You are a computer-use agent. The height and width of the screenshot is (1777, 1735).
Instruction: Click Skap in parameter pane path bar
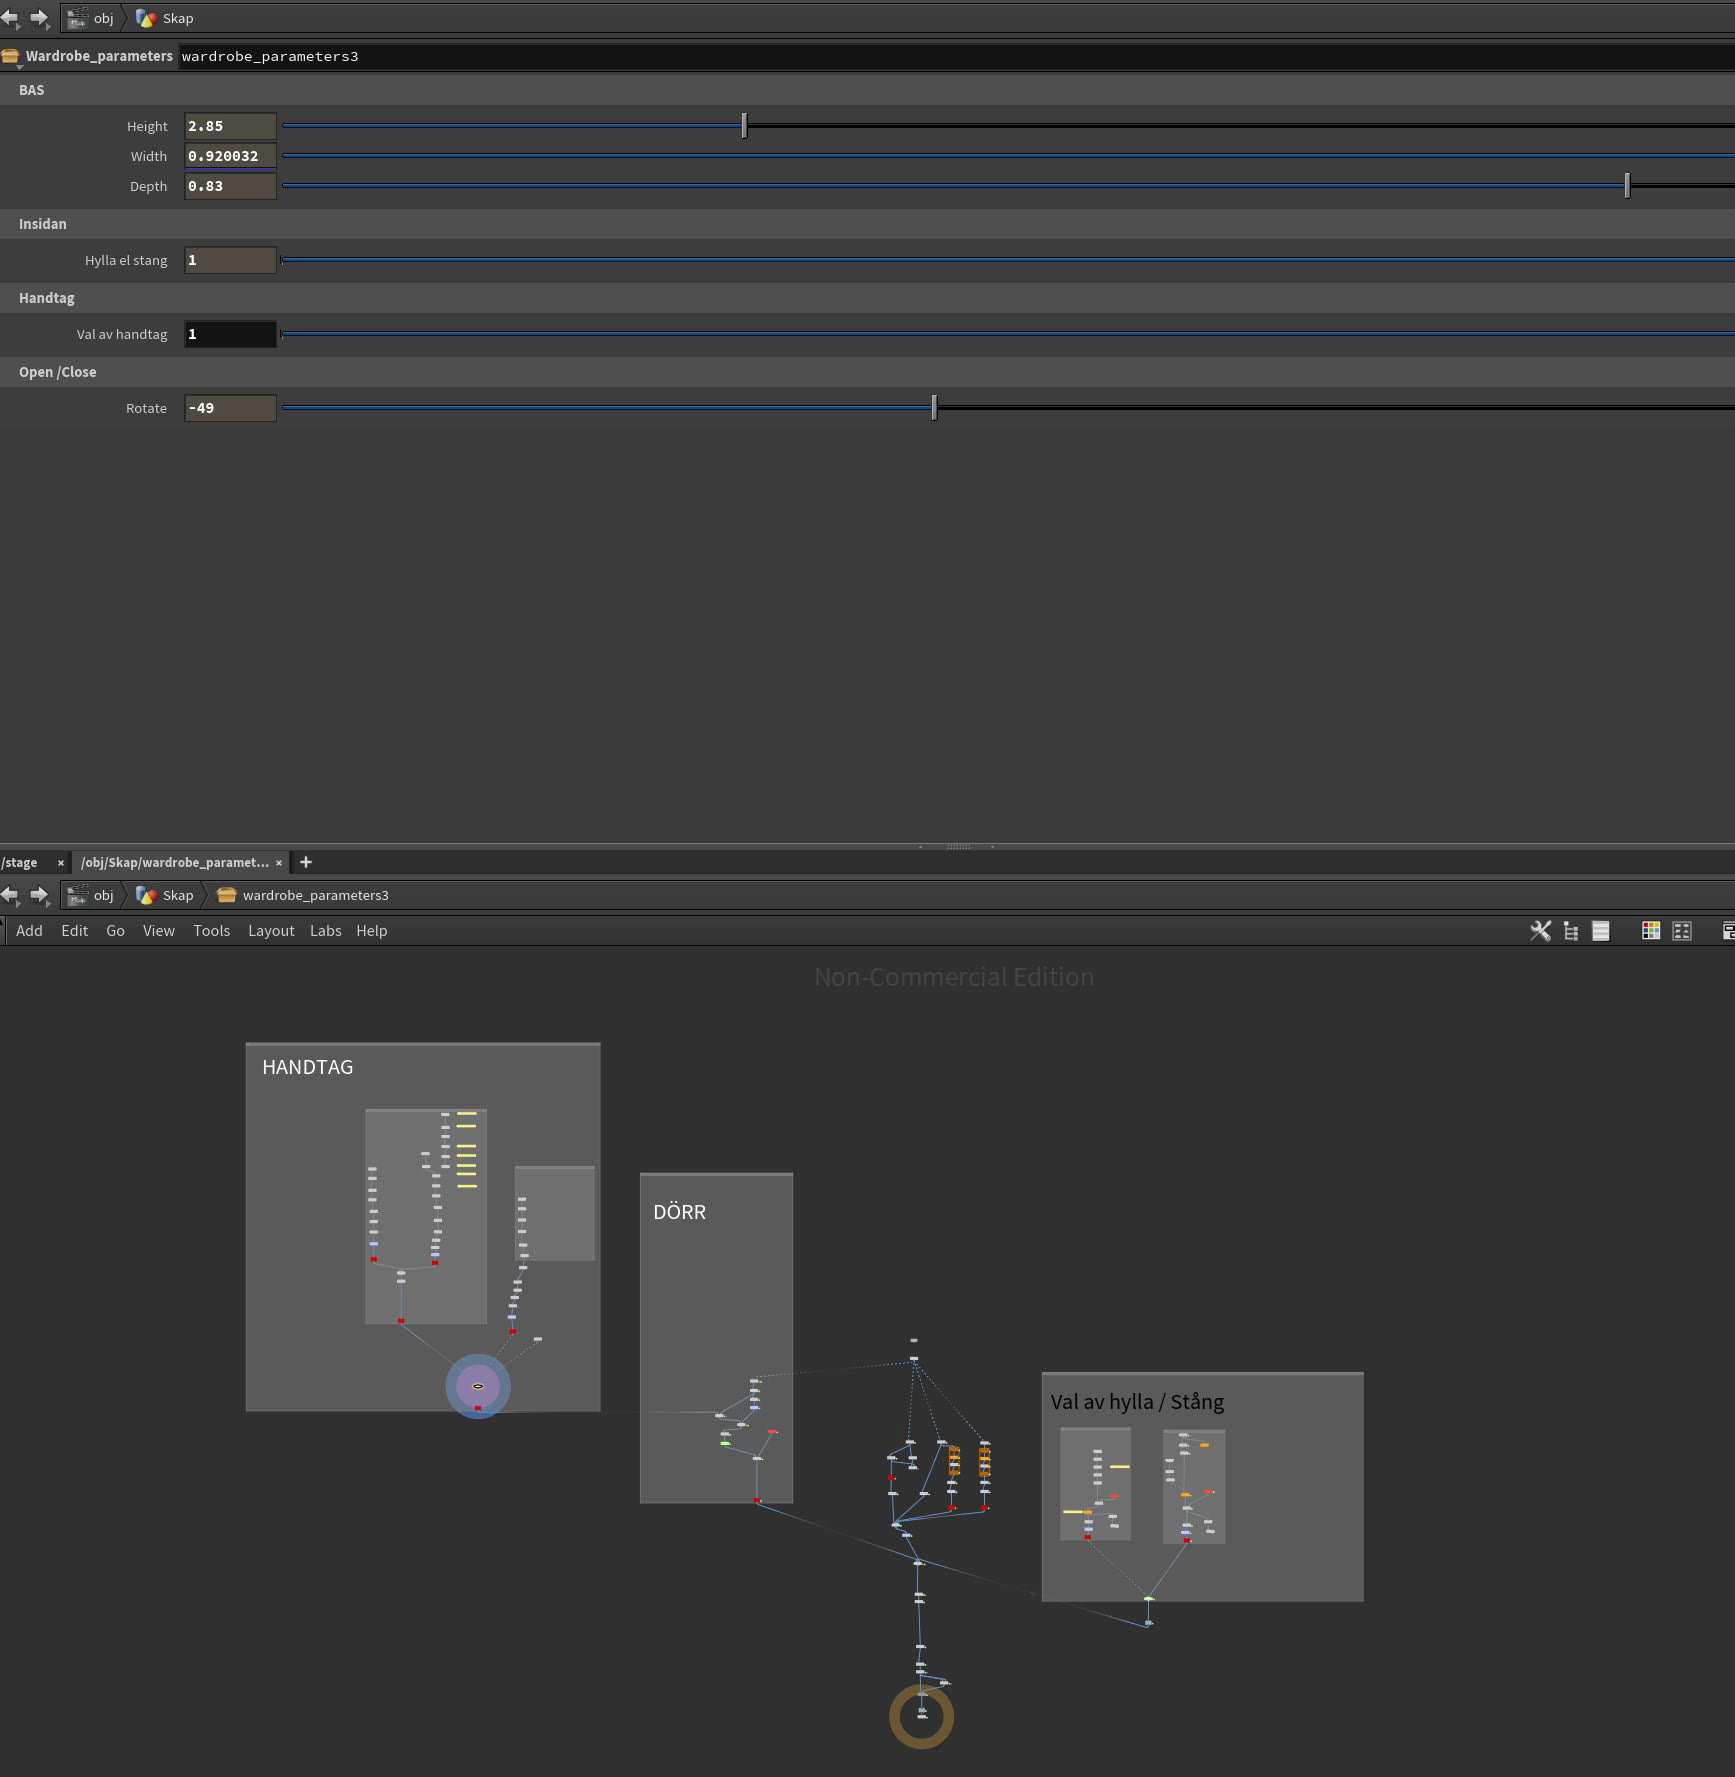166,18
